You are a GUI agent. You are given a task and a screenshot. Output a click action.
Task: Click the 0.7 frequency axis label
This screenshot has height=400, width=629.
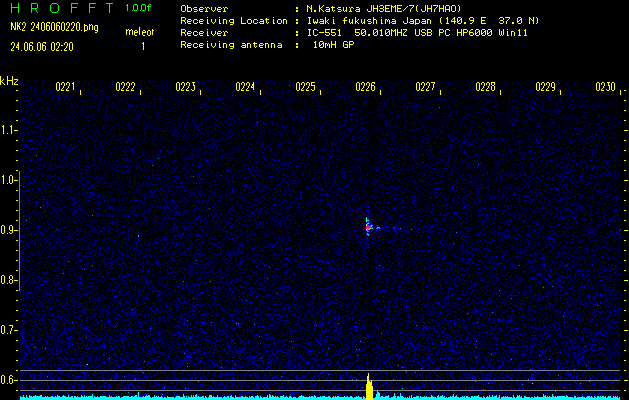click(x=9, y=329)
